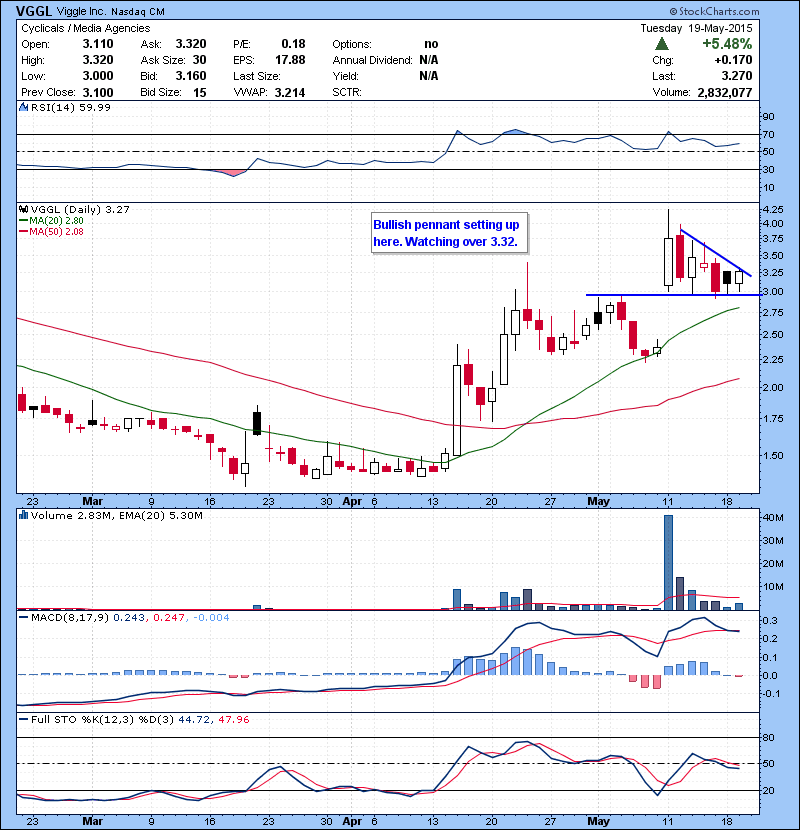Click the MA(50) 2.08 legend text
The height and width of the screenshot is (830, 800).
coord(56,232)
